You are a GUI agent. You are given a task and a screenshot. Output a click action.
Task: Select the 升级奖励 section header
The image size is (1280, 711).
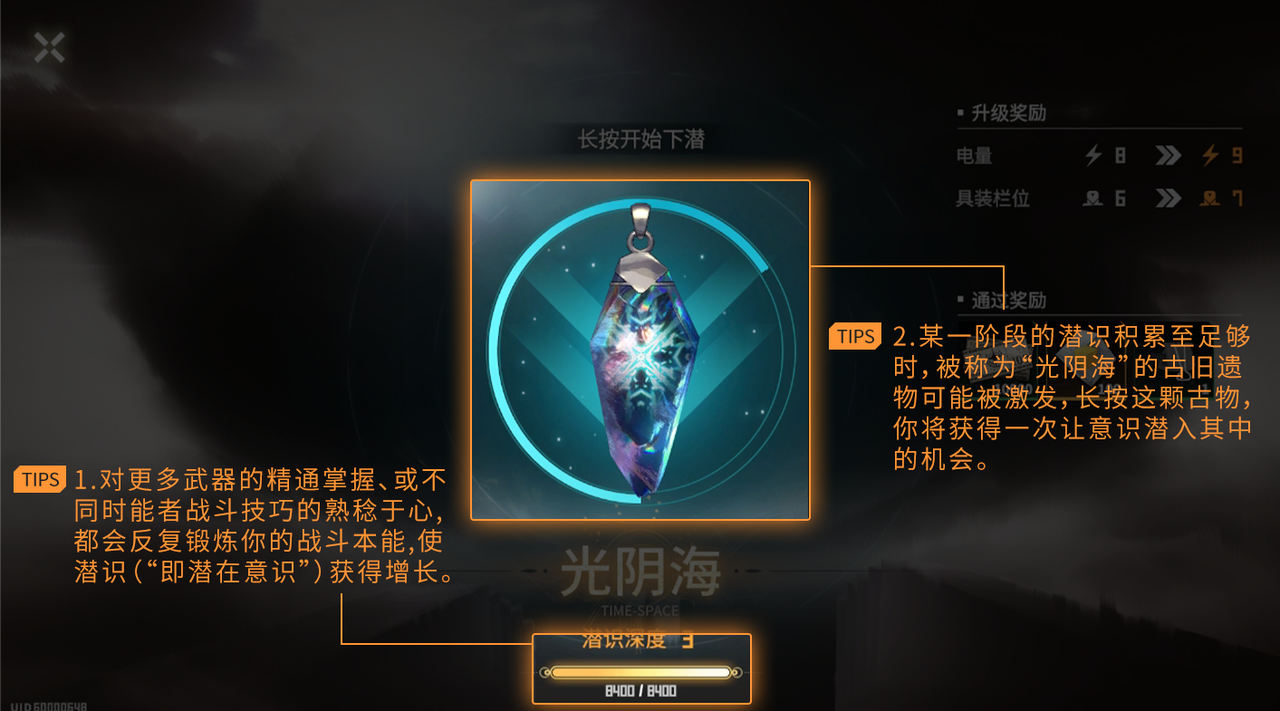pos(1008,113)
